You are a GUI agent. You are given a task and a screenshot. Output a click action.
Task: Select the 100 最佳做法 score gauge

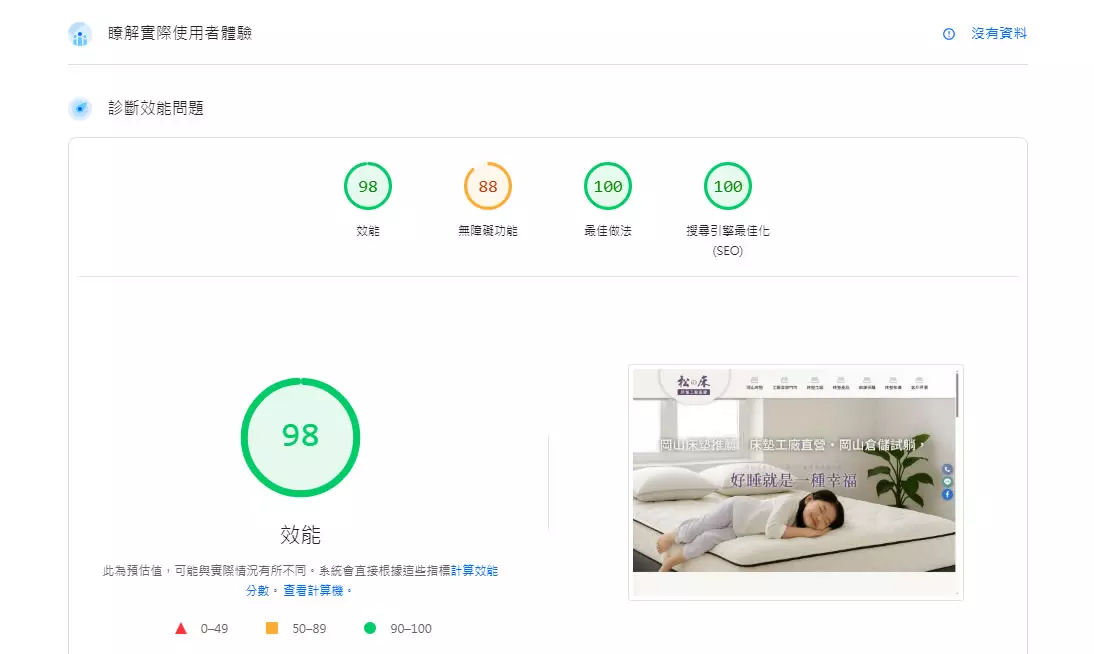[x=608, y=187]
